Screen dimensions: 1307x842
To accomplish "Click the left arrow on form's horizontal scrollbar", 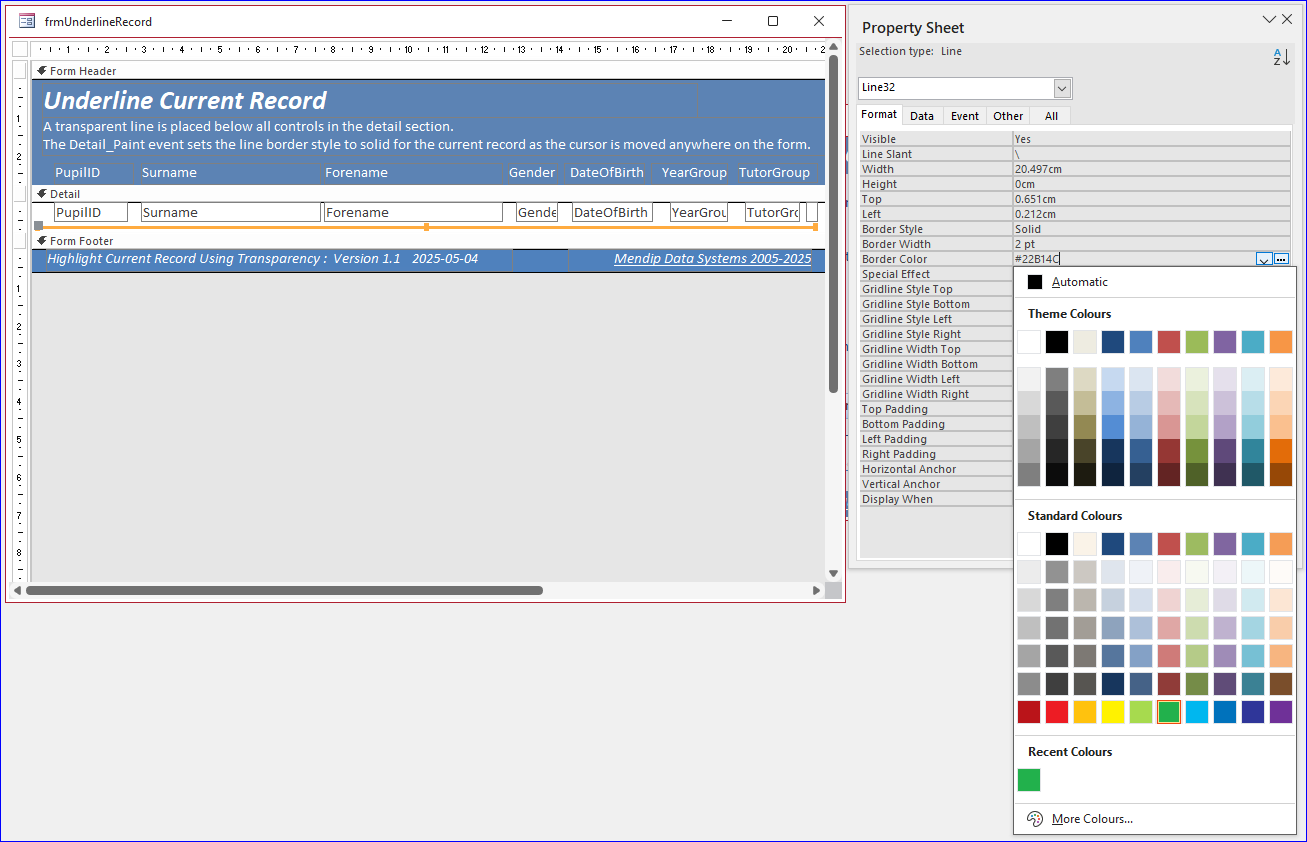I will [x=19, y=590].
